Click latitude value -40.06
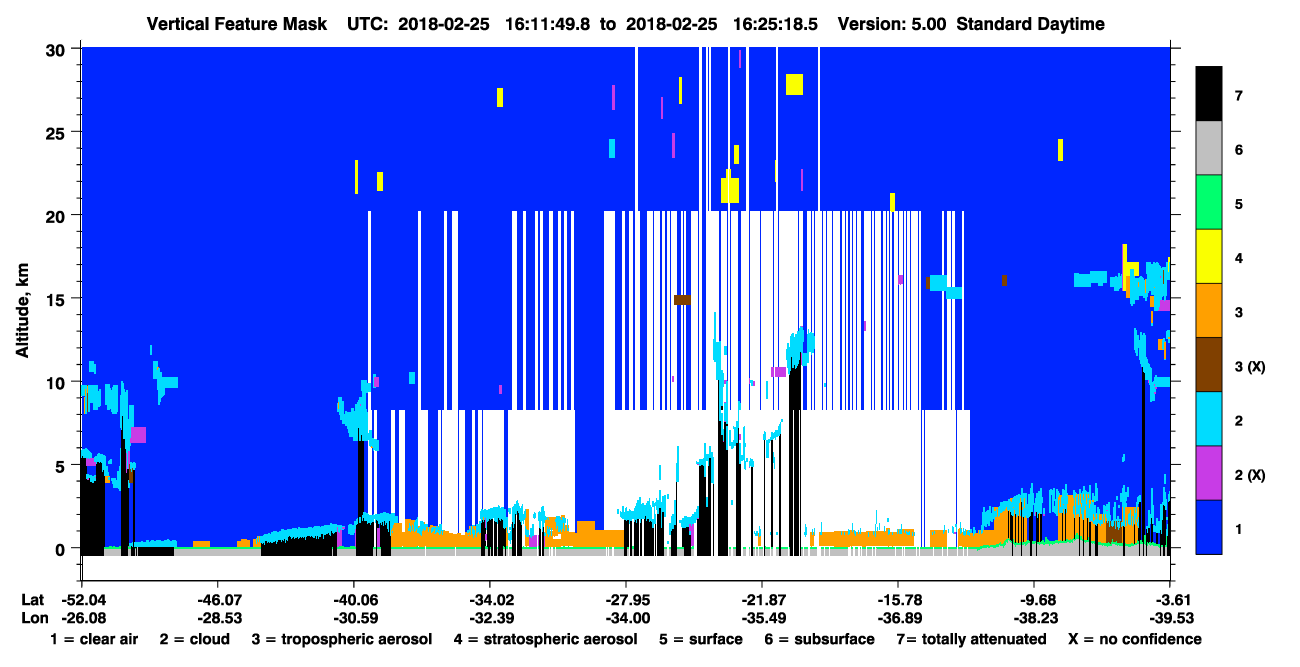Screen dimensions: 1300x667 coord(353,599)
